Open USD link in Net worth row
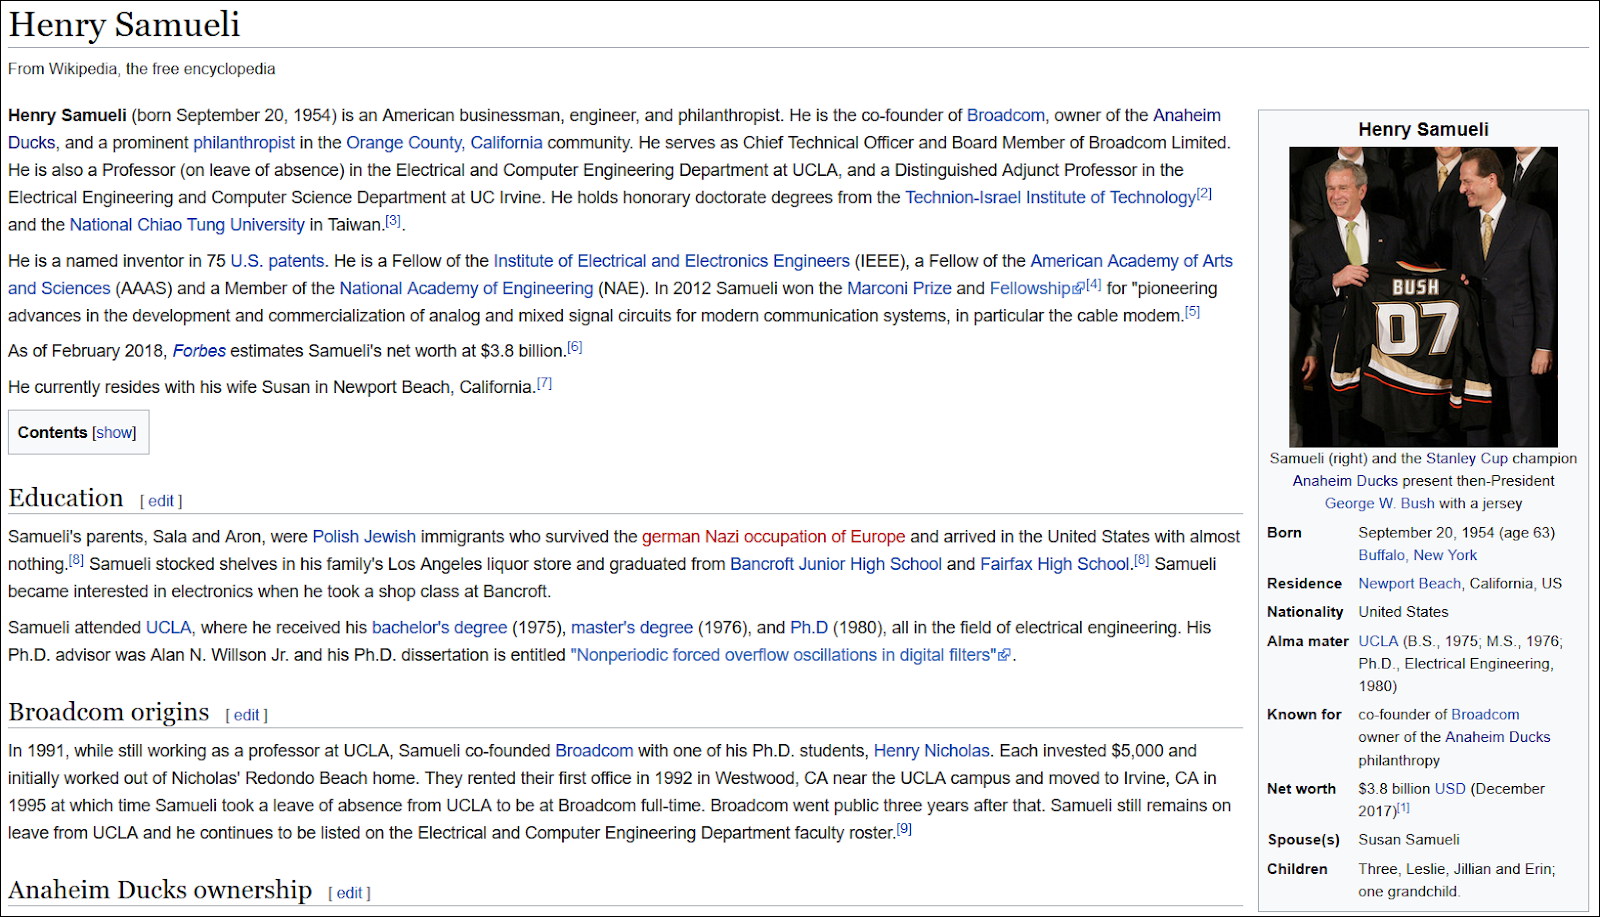Viewport: 1600px width, 917px height. click(x=1450, y=789)
